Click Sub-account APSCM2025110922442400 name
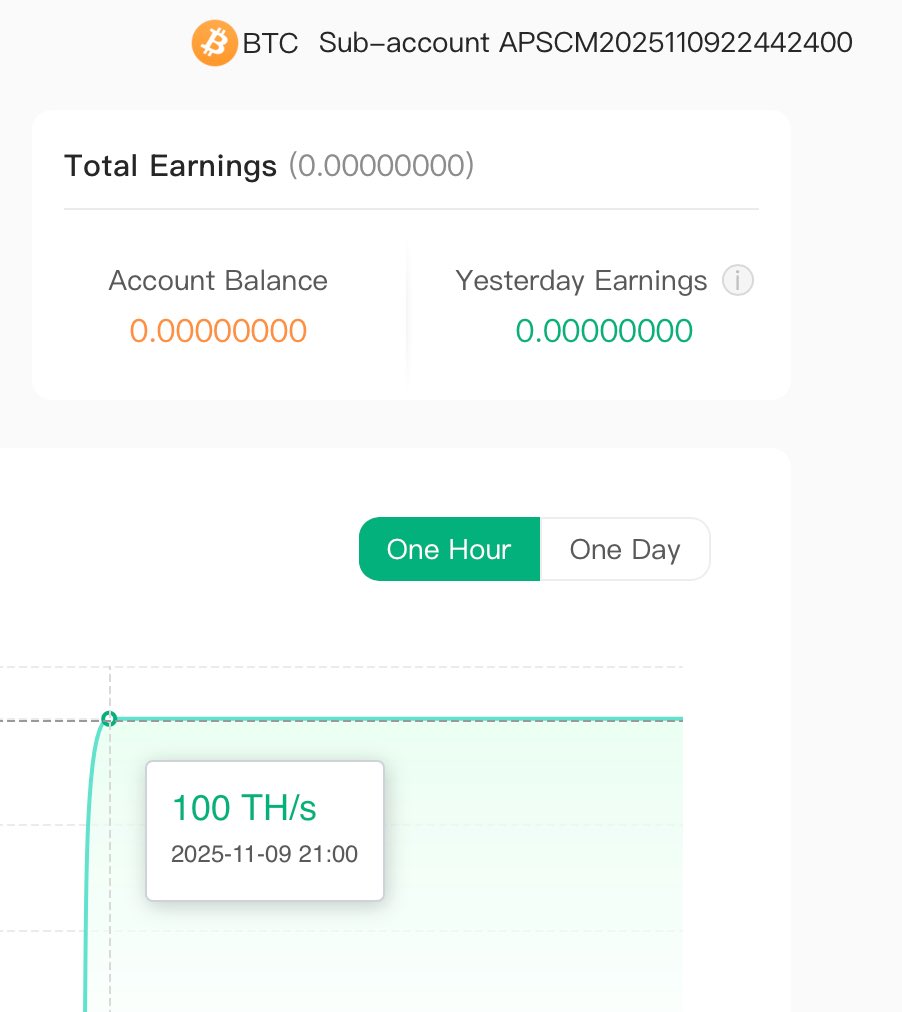The width and height of the screenshot is (902, 1012). (x=585, y=43)
